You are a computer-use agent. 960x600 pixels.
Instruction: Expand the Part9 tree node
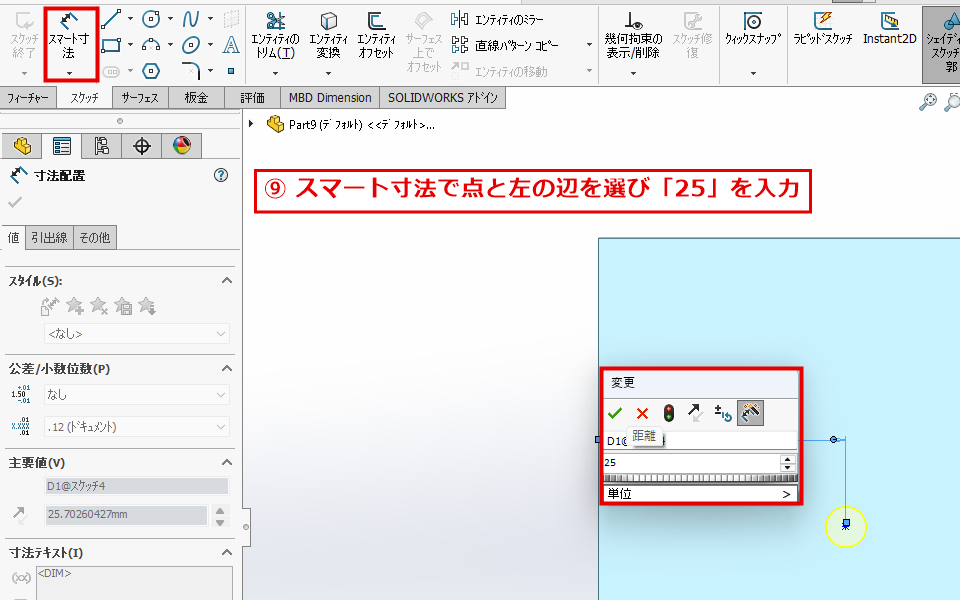(251, 124)
